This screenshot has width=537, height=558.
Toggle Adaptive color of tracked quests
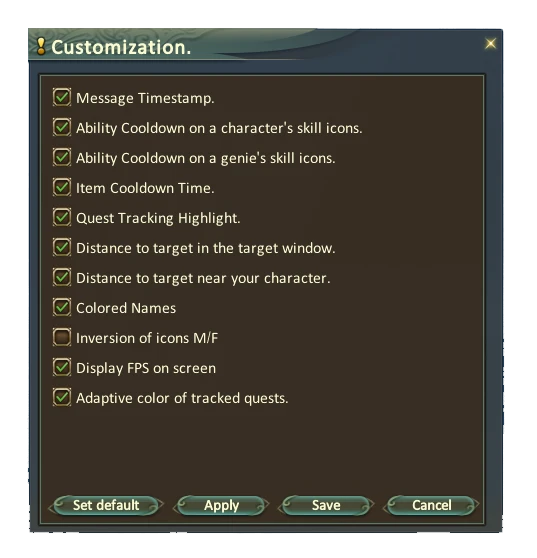[x=62, y=397]
